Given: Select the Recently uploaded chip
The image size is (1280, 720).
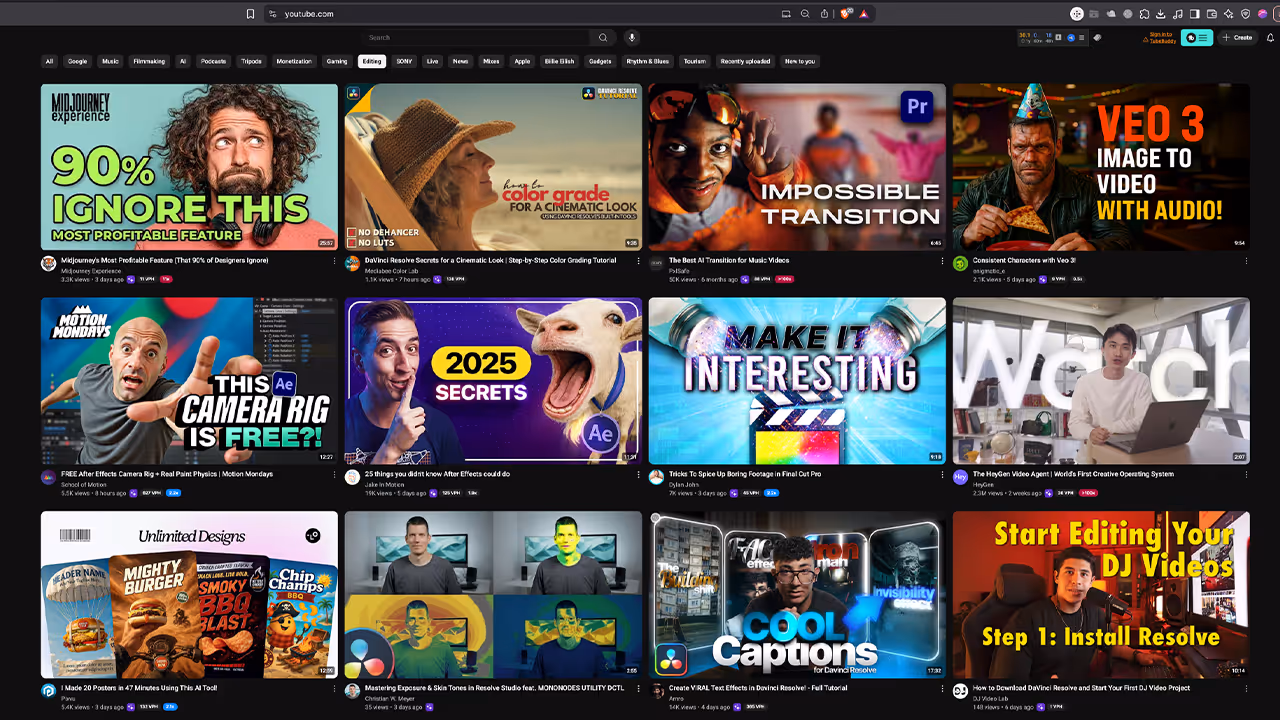Looking at the screenshot, I should (x=745, y=61).
